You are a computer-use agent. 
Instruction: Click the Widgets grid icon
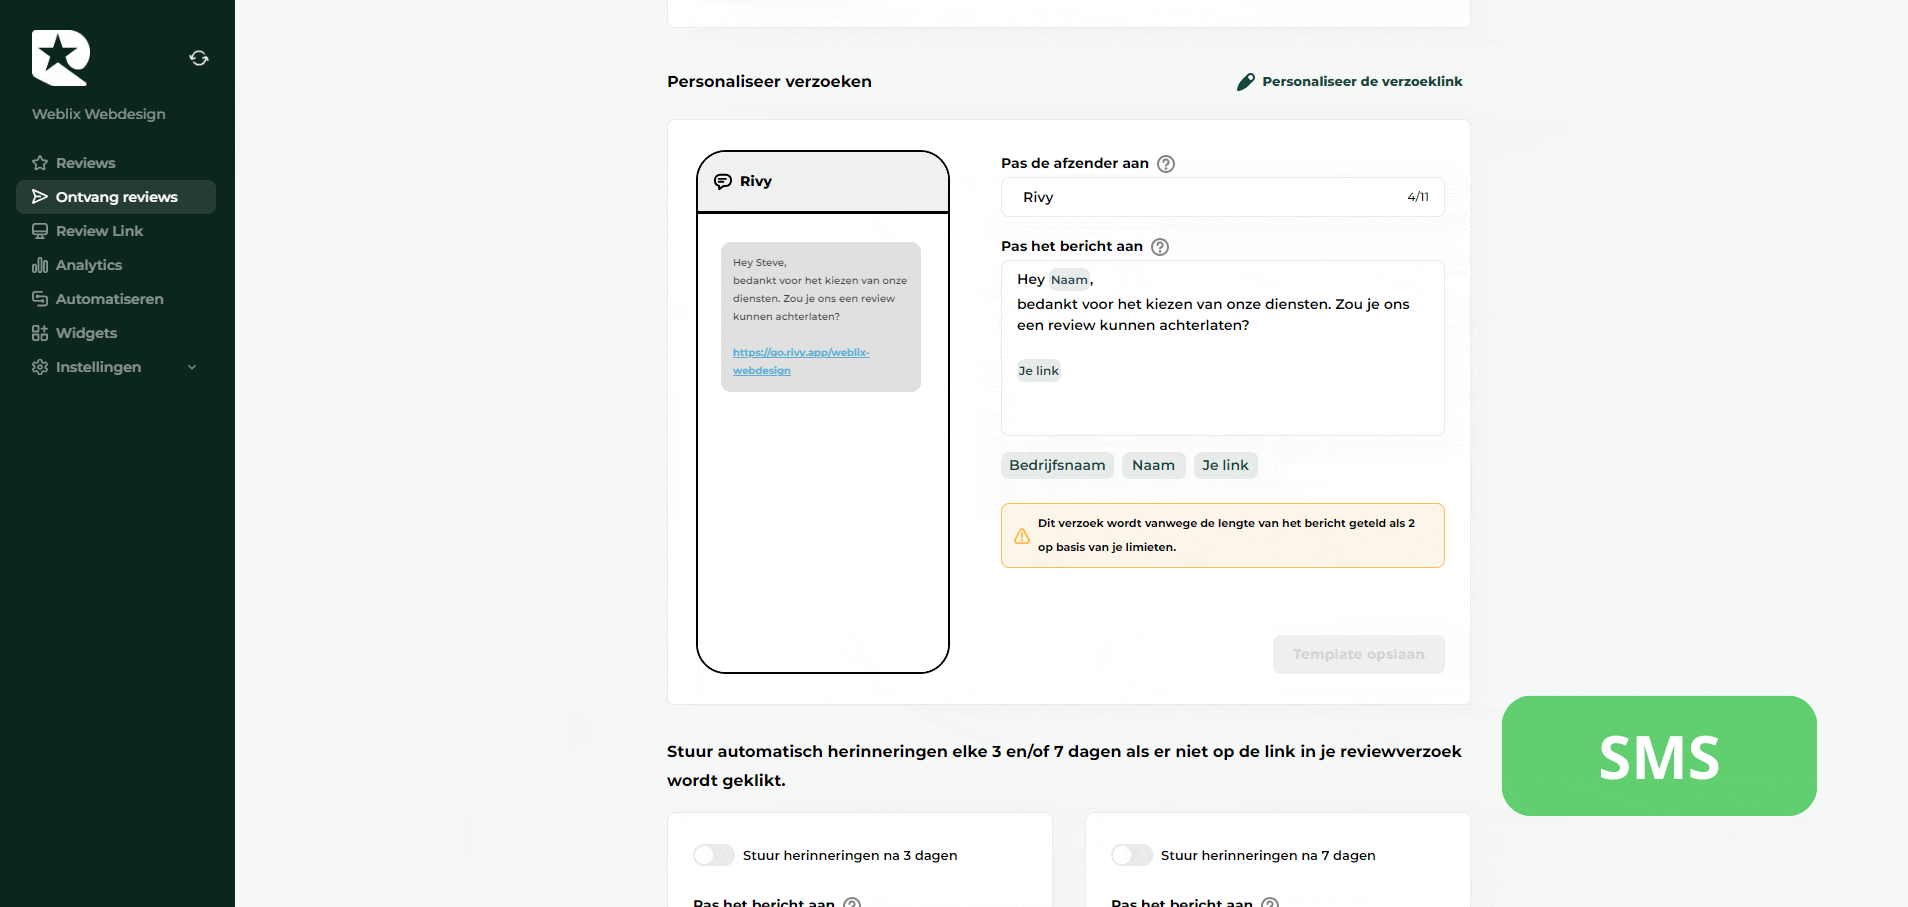click(x=40, y=333)
